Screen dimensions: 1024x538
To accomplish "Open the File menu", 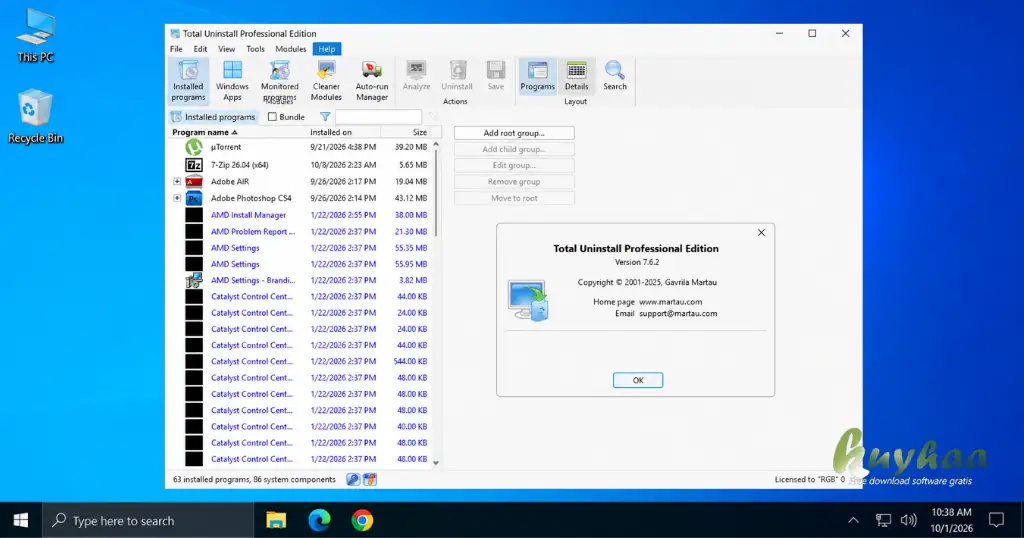I will tap(176, 49).
